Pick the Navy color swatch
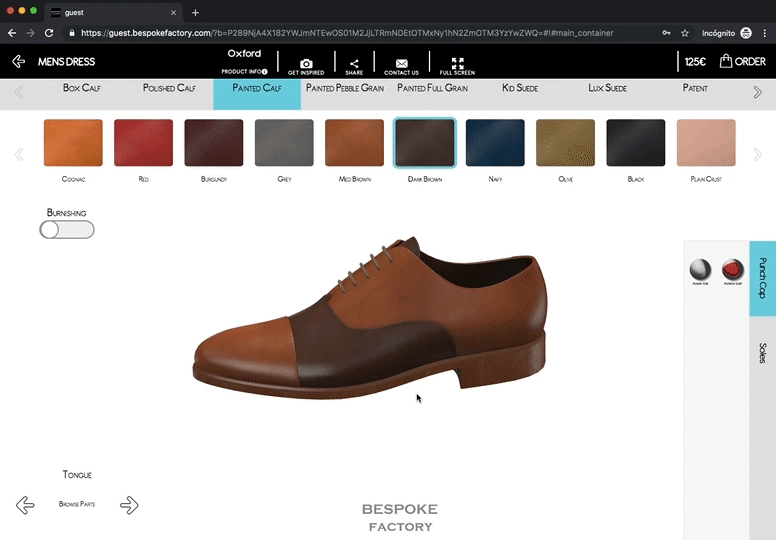The width and height of the screenshot is (776, 540). 495,143
